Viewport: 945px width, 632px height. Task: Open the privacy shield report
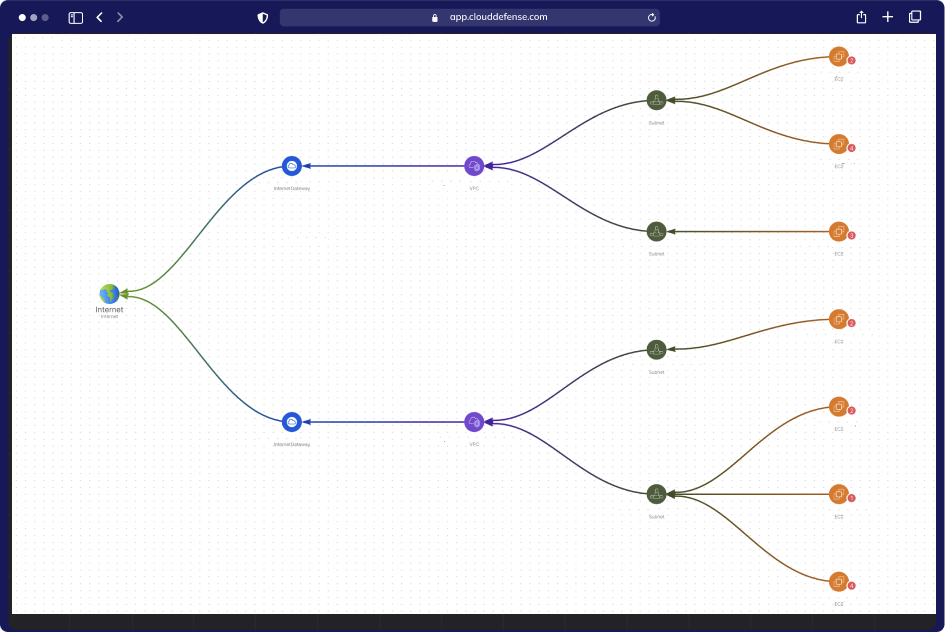(x=263, y=17)
